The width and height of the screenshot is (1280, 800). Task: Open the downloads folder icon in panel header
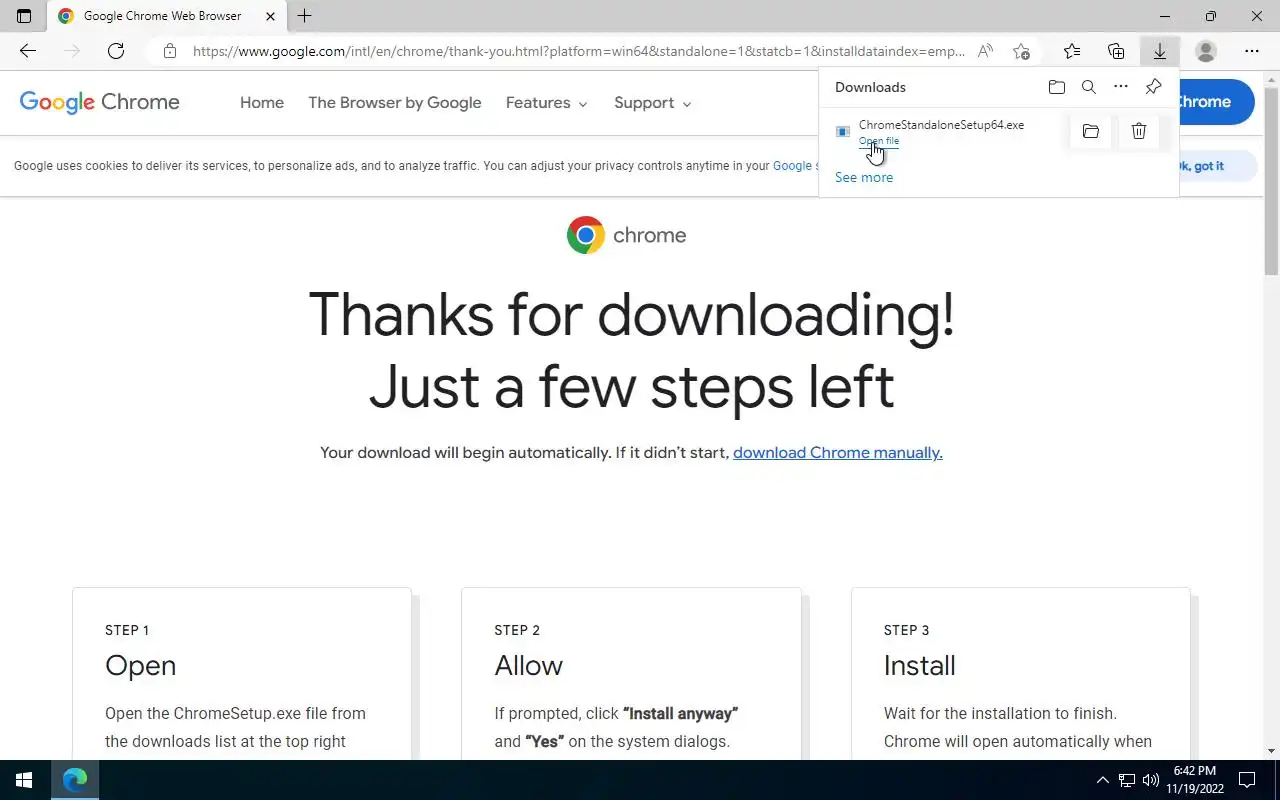(x=1057, y=87)
